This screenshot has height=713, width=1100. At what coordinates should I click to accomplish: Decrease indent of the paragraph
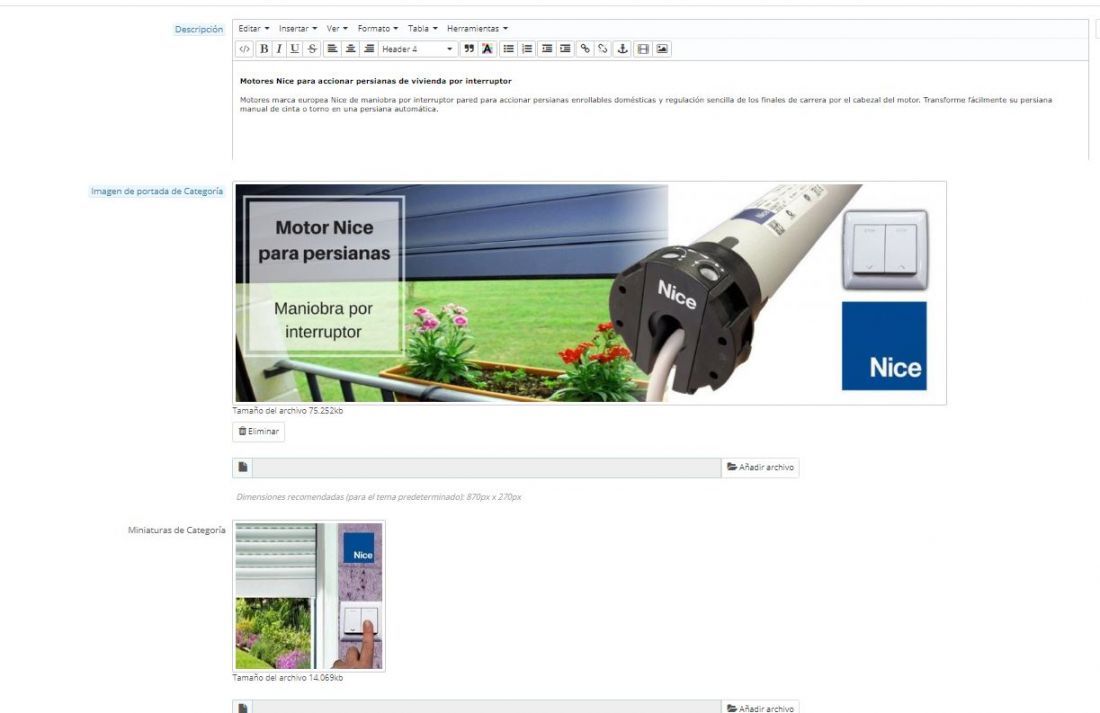click(x=546, y=49)
